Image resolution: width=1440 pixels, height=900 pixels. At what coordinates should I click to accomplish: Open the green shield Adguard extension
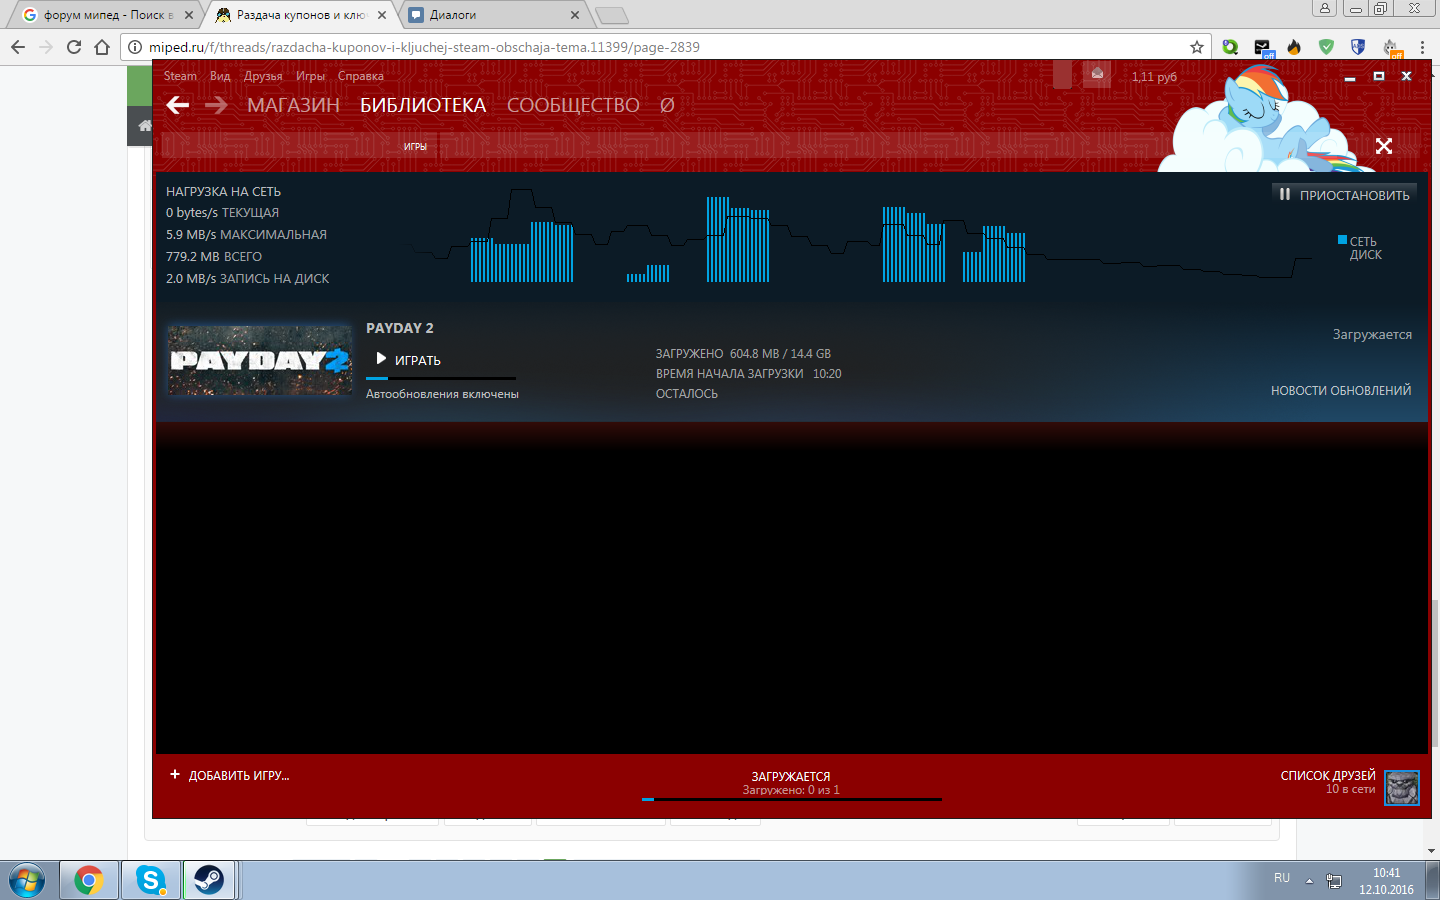(x=1326, y=47)
